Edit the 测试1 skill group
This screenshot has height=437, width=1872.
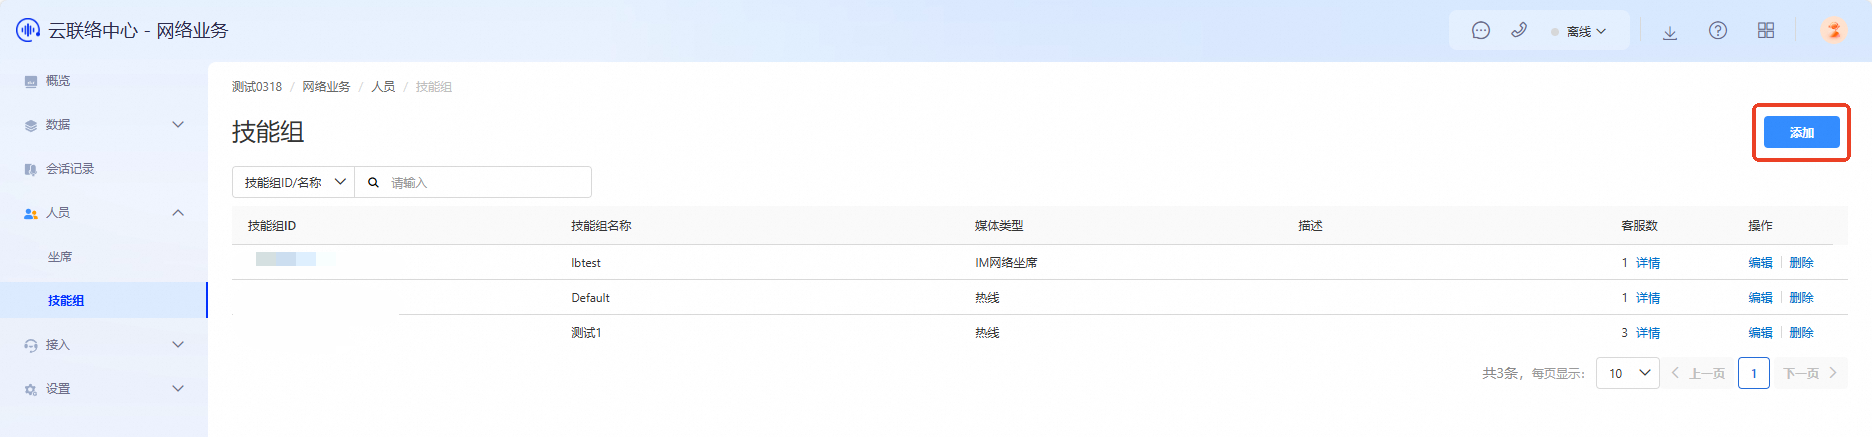1760,333
